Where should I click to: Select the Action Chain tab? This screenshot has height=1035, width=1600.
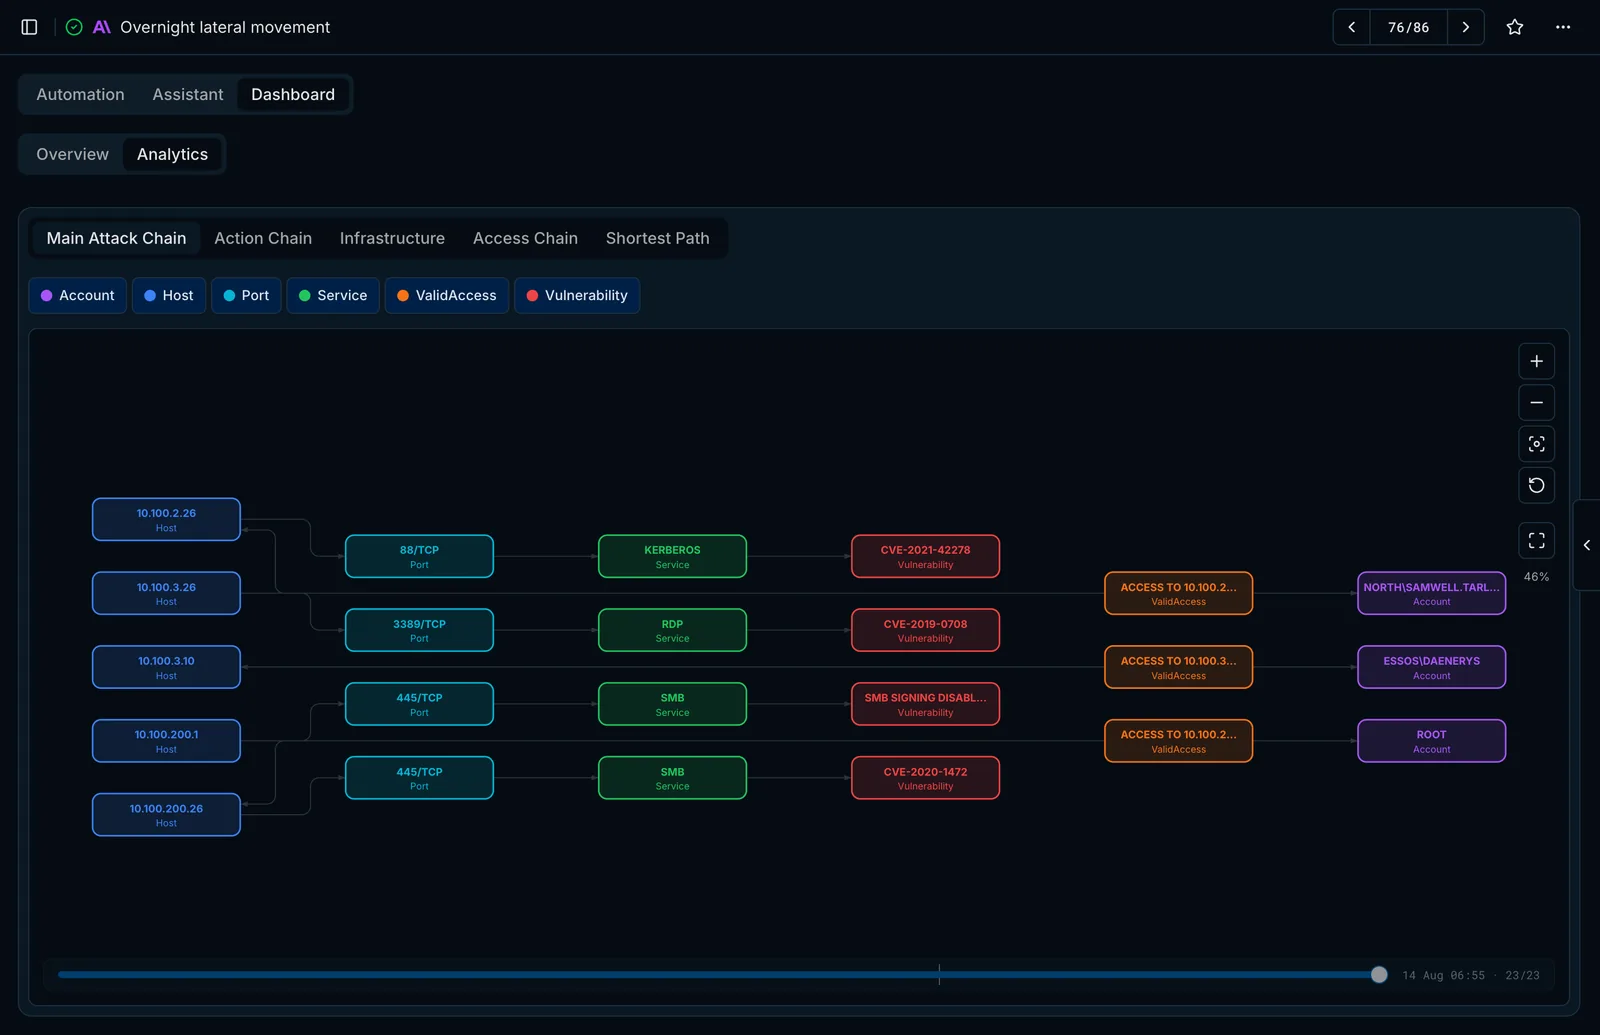click(263, 238)
